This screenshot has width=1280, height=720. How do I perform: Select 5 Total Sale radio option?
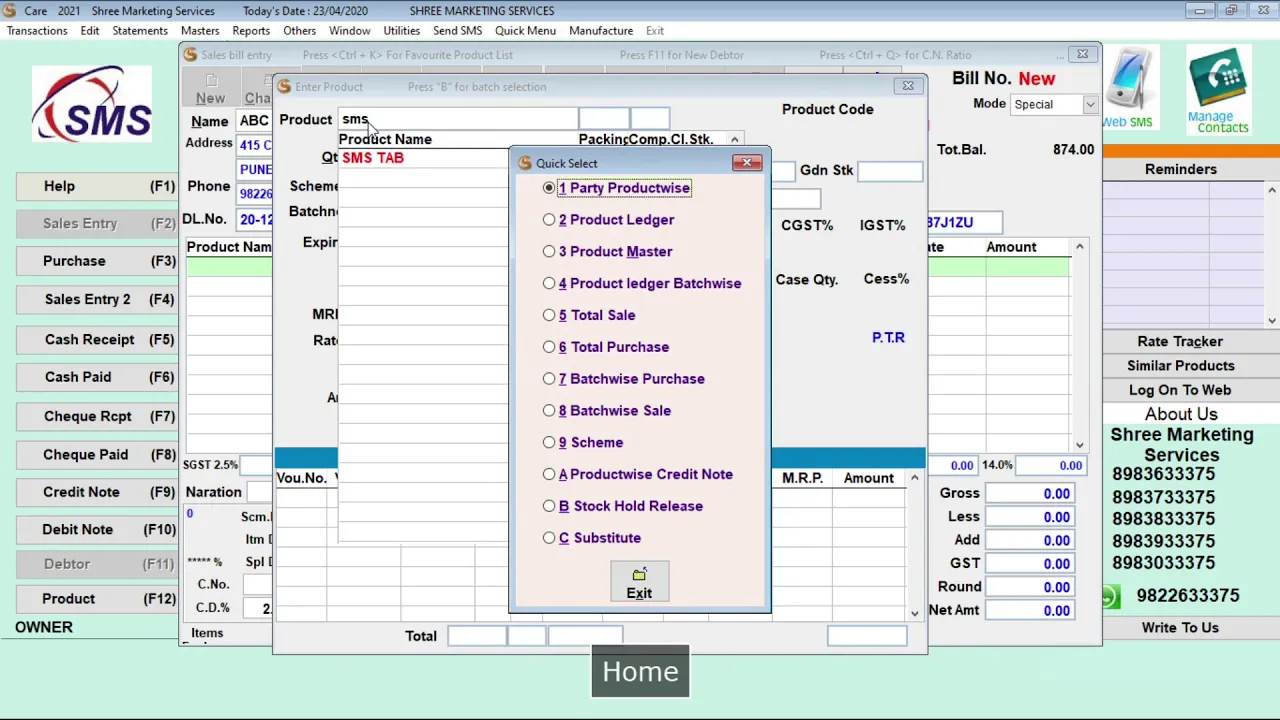click(x=549, y=315)
